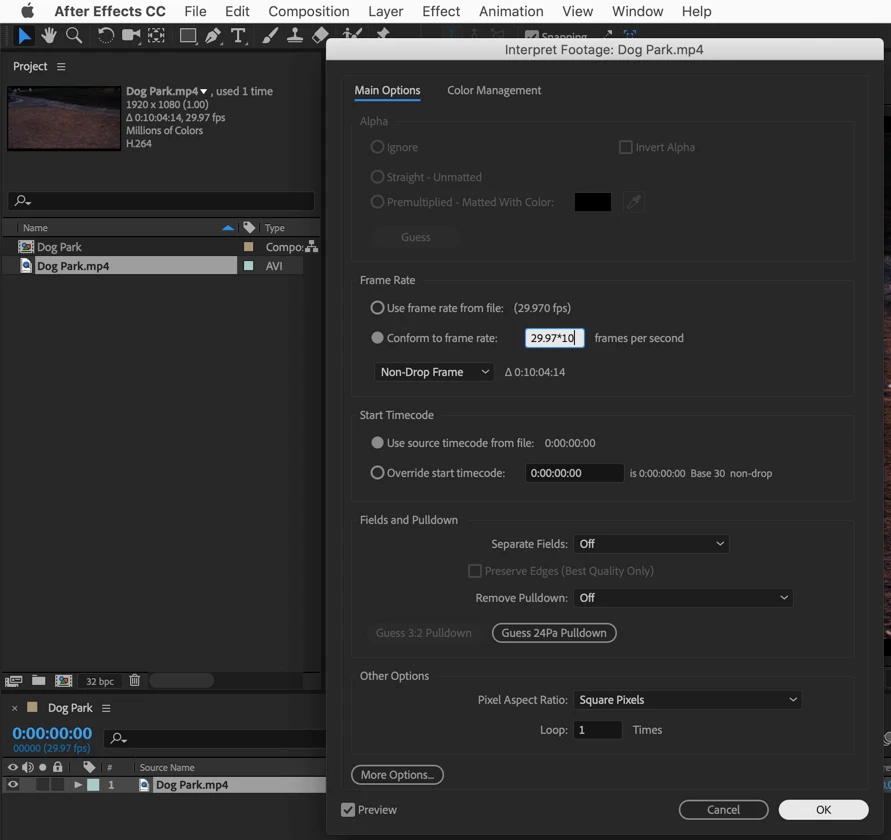Screen dimensions: 891x840
Task: Click the eyedropper next to matte color
Action: point(634,202)
